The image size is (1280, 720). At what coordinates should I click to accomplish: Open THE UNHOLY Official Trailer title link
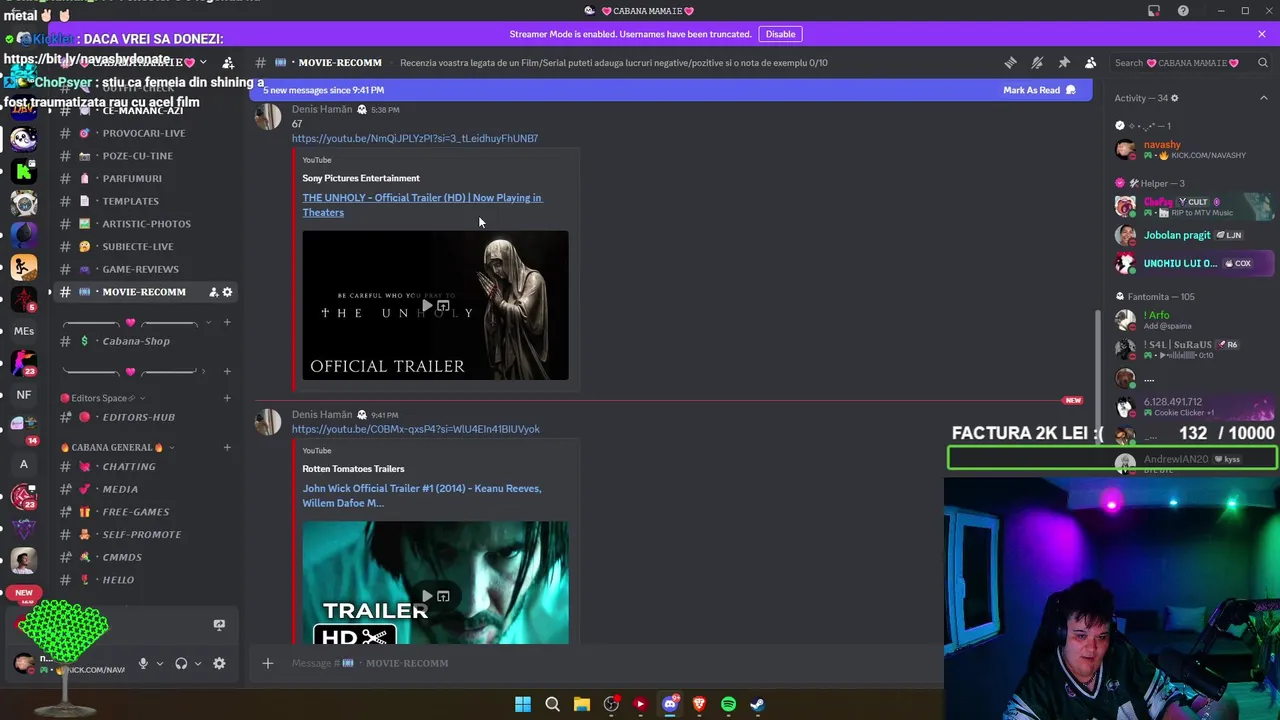[422, 205]
